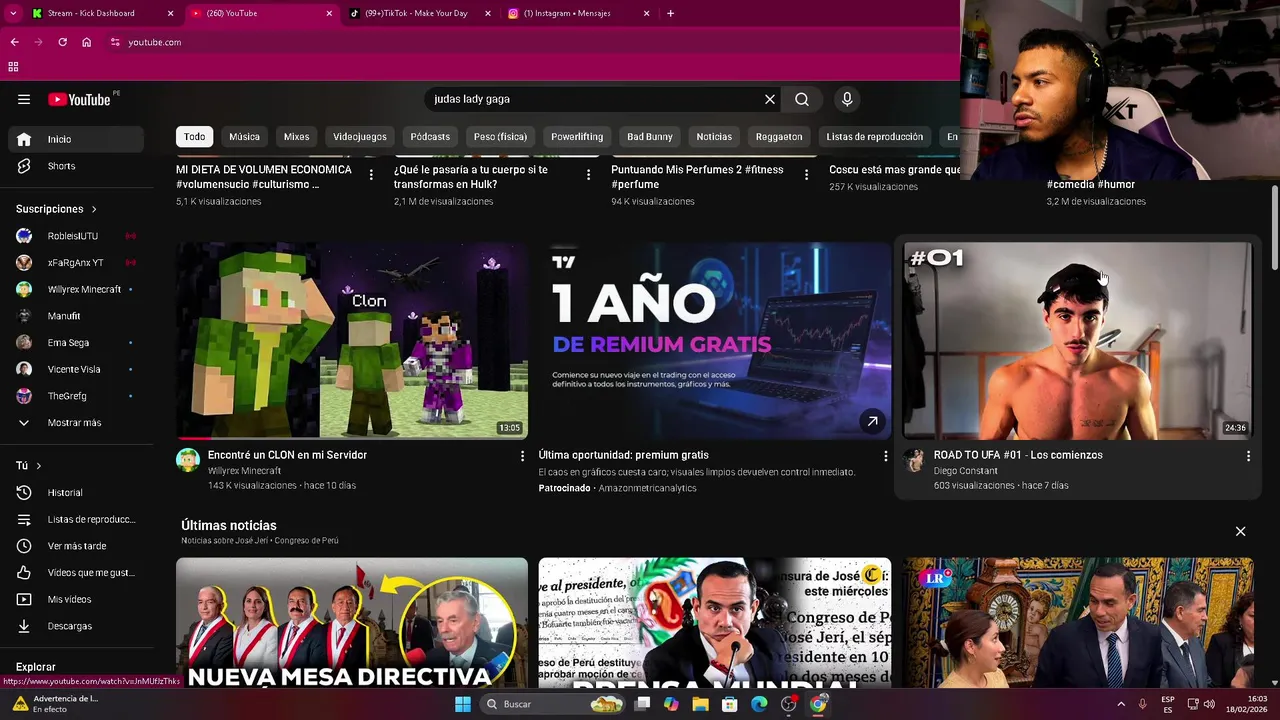Select the Mixes filter chip
The width and height of the screenshot is (1280, 720).
[296, 137]
